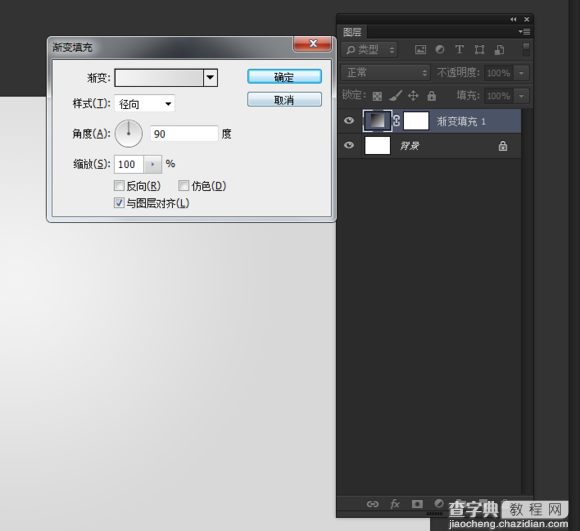Collapse the layers panel with double arrows
The height and width of the screenshot is (531, 580).
click(513, 19)
